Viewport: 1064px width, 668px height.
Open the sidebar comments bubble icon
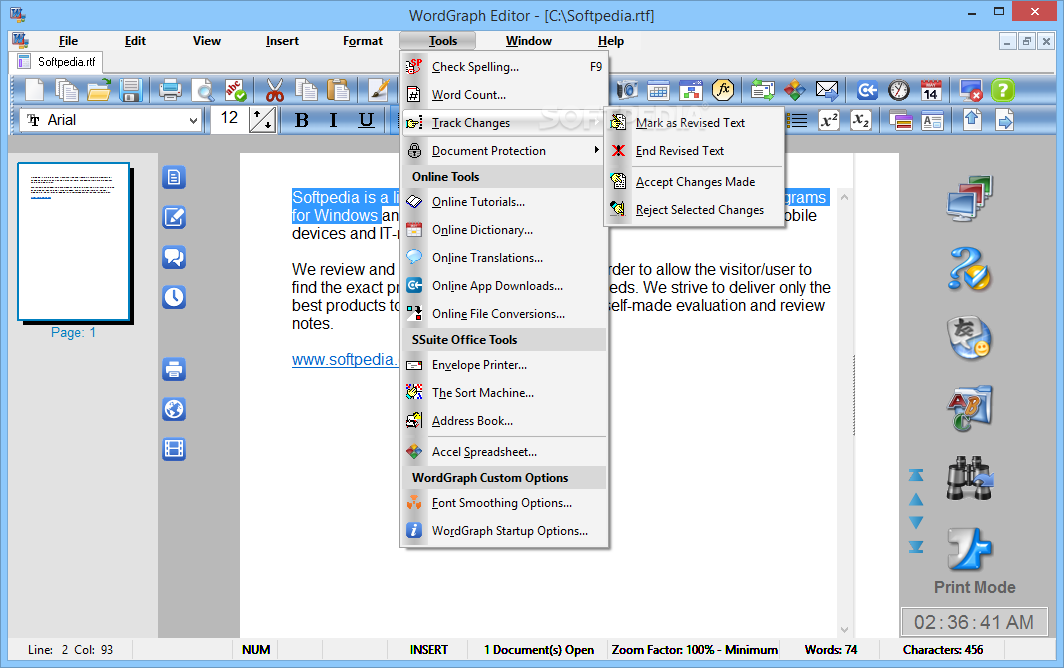174,257
